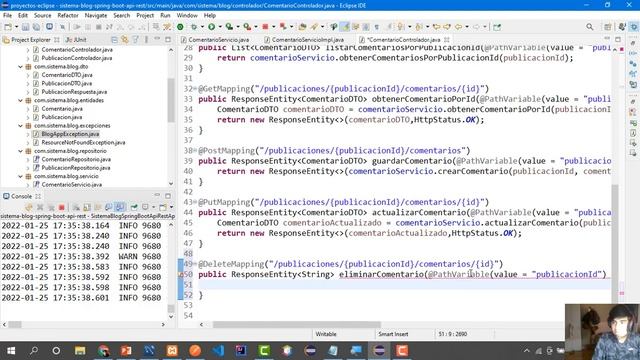Click the Back navigation arrow icon
The width and height of the screenshot is (640, 360).
coord(458,27)
